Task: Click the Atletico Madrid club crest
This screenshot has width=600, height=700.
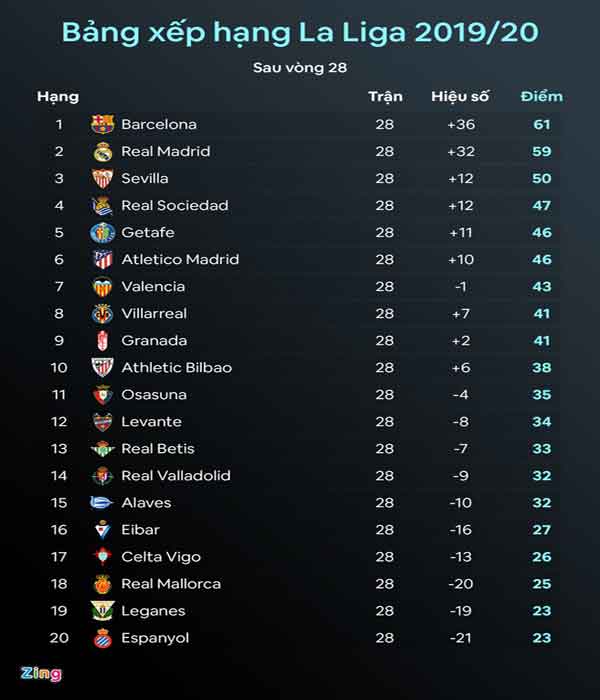Action: (102, 260)
